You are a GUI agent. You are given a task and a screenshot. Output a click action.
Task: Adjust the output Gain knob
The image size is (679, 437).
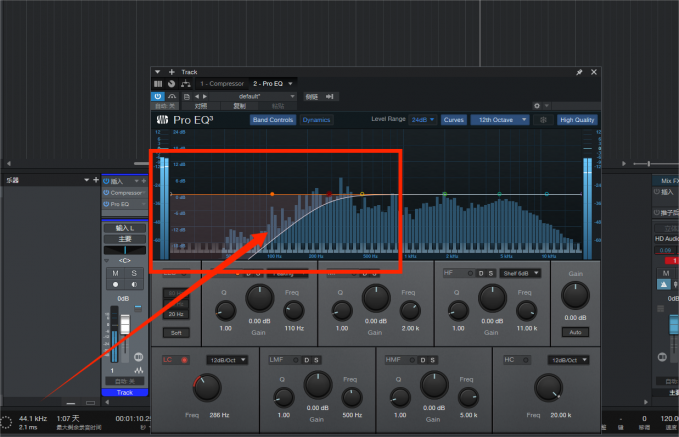(x=575, y=296)
